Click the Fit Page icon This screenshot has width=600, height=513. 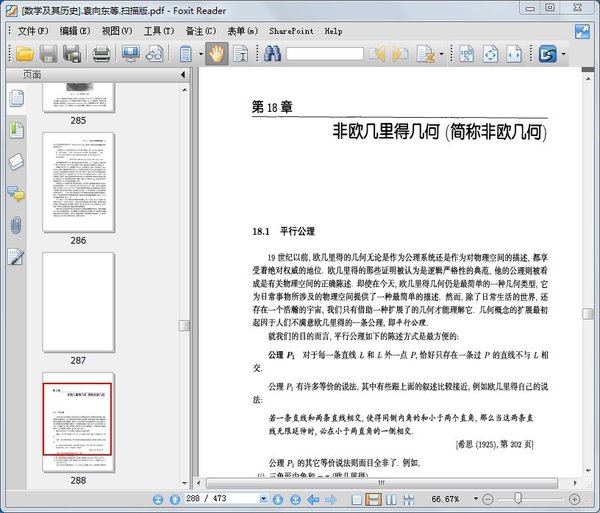pos(491,54)
